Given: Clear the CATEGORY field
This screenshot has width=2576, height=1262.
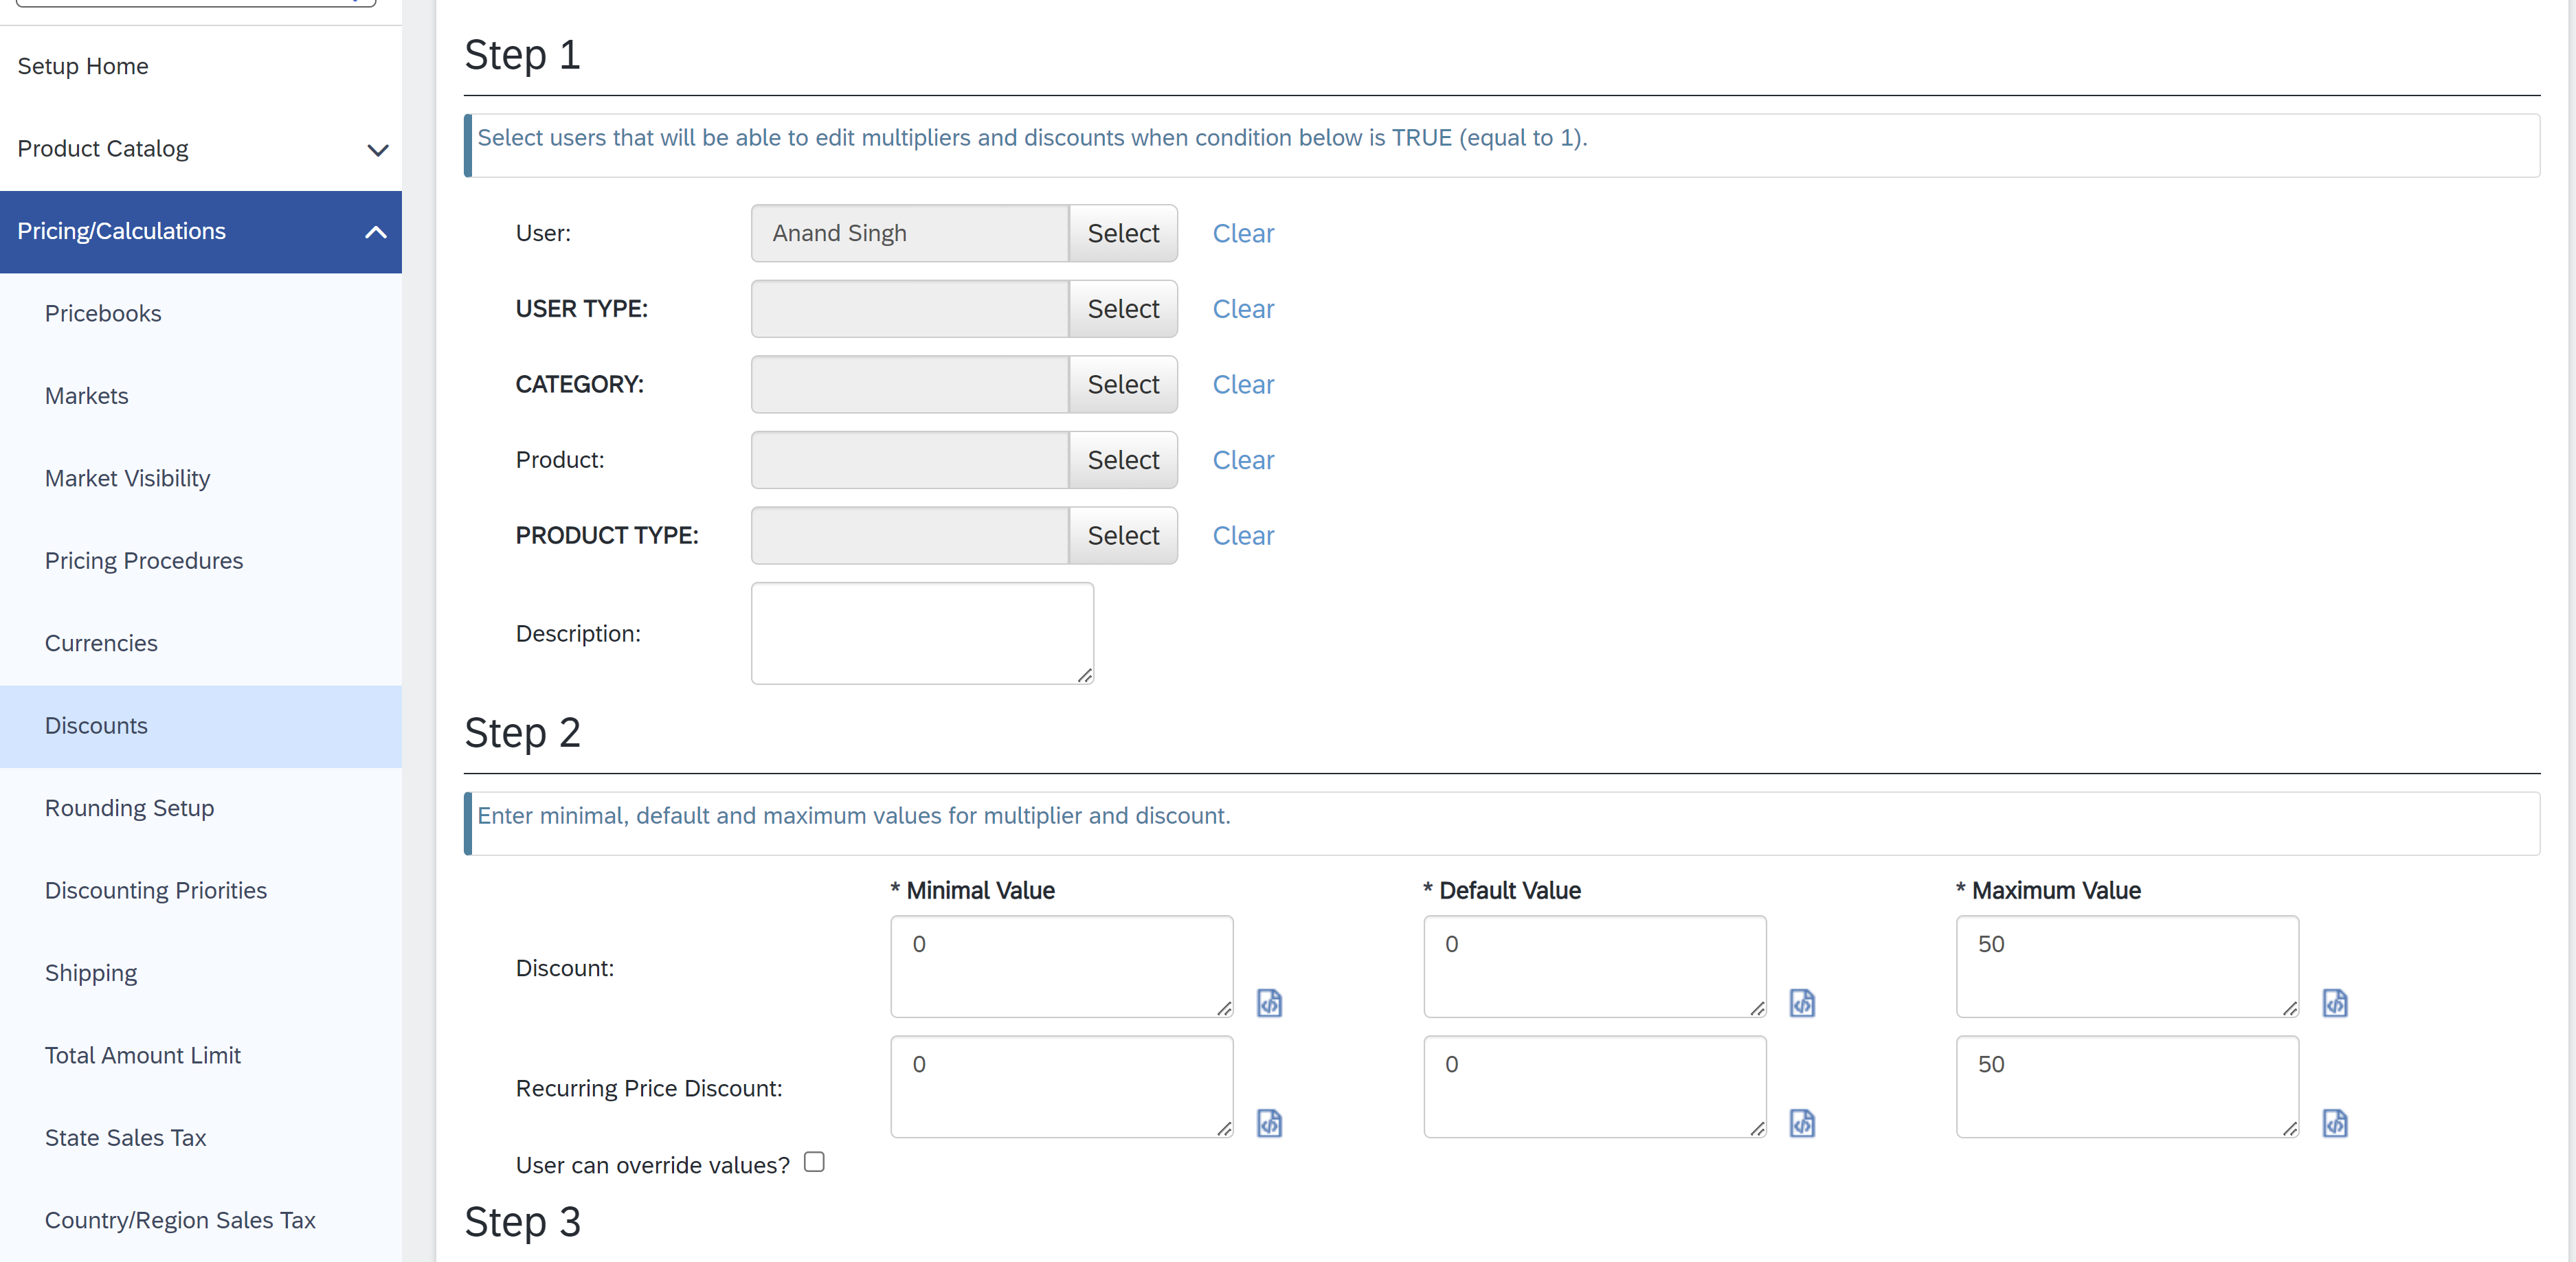Looking at the screenshot, I should click(1243, 384).
